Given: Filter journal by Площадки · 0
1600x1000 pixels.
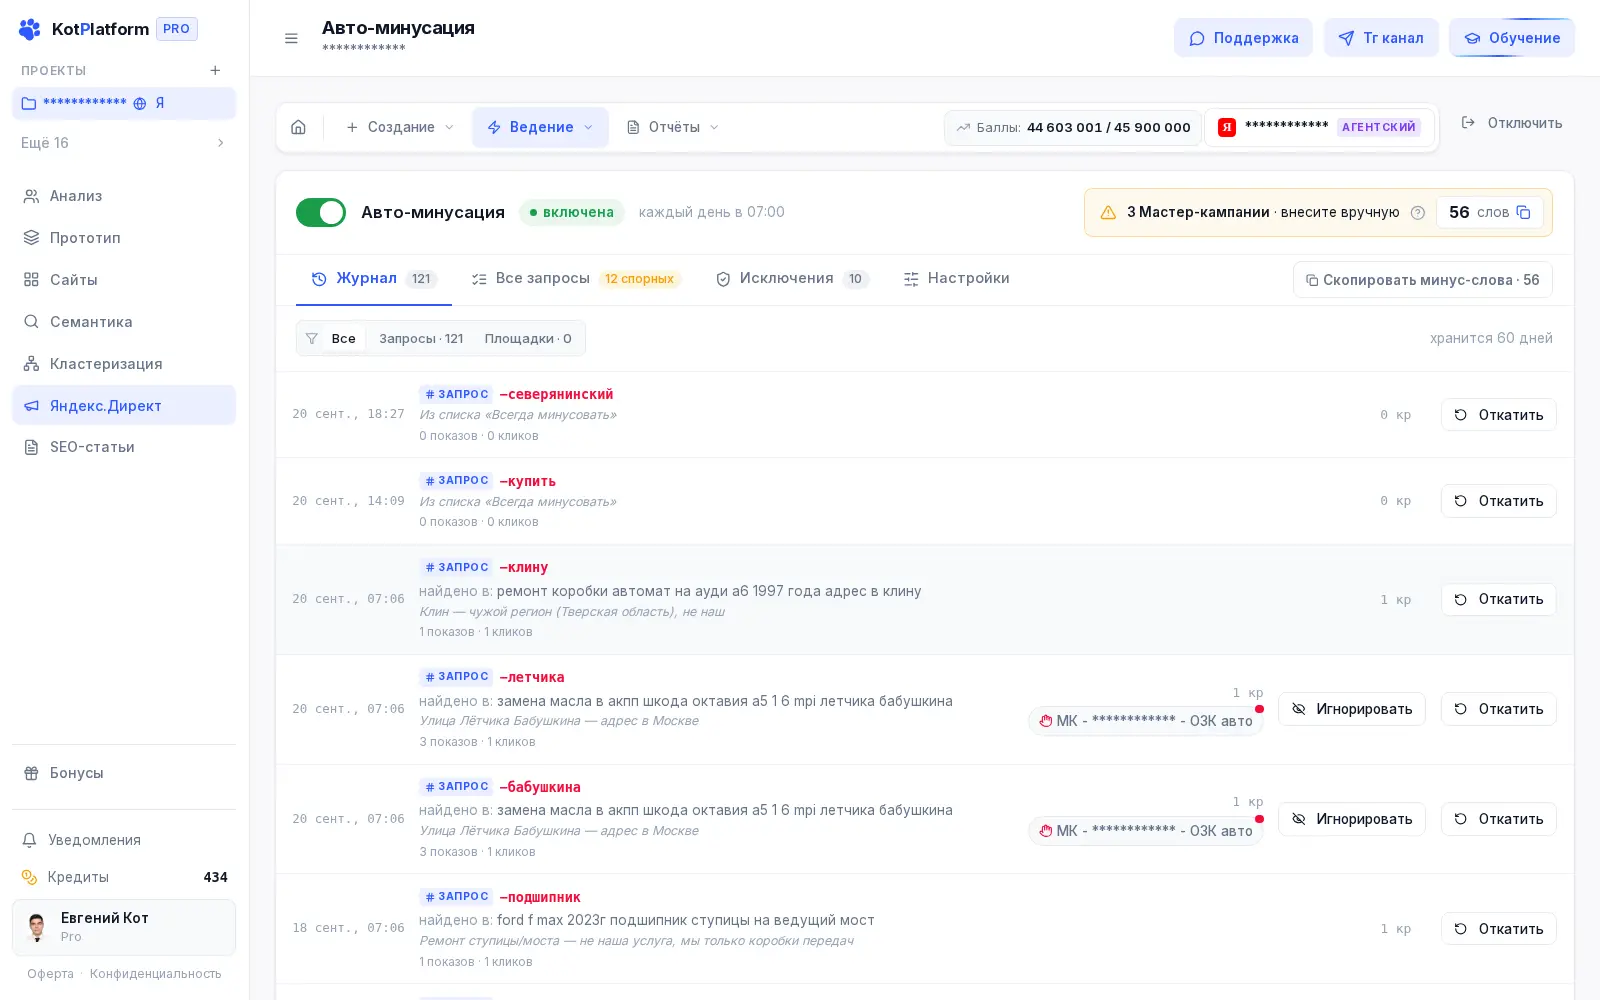Looking at the screenshot, I should [528, 338].
